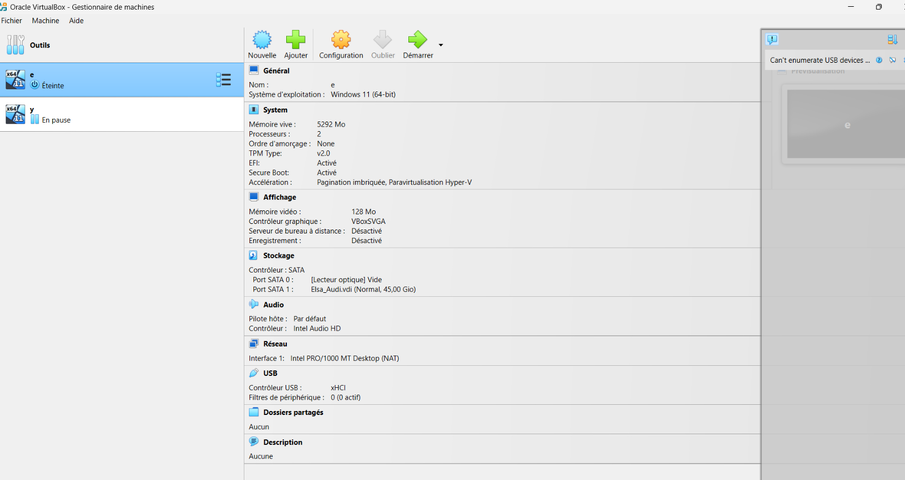
Task: Click the do-not-show-again icon on USB notification
Action: tap(892, 60)
